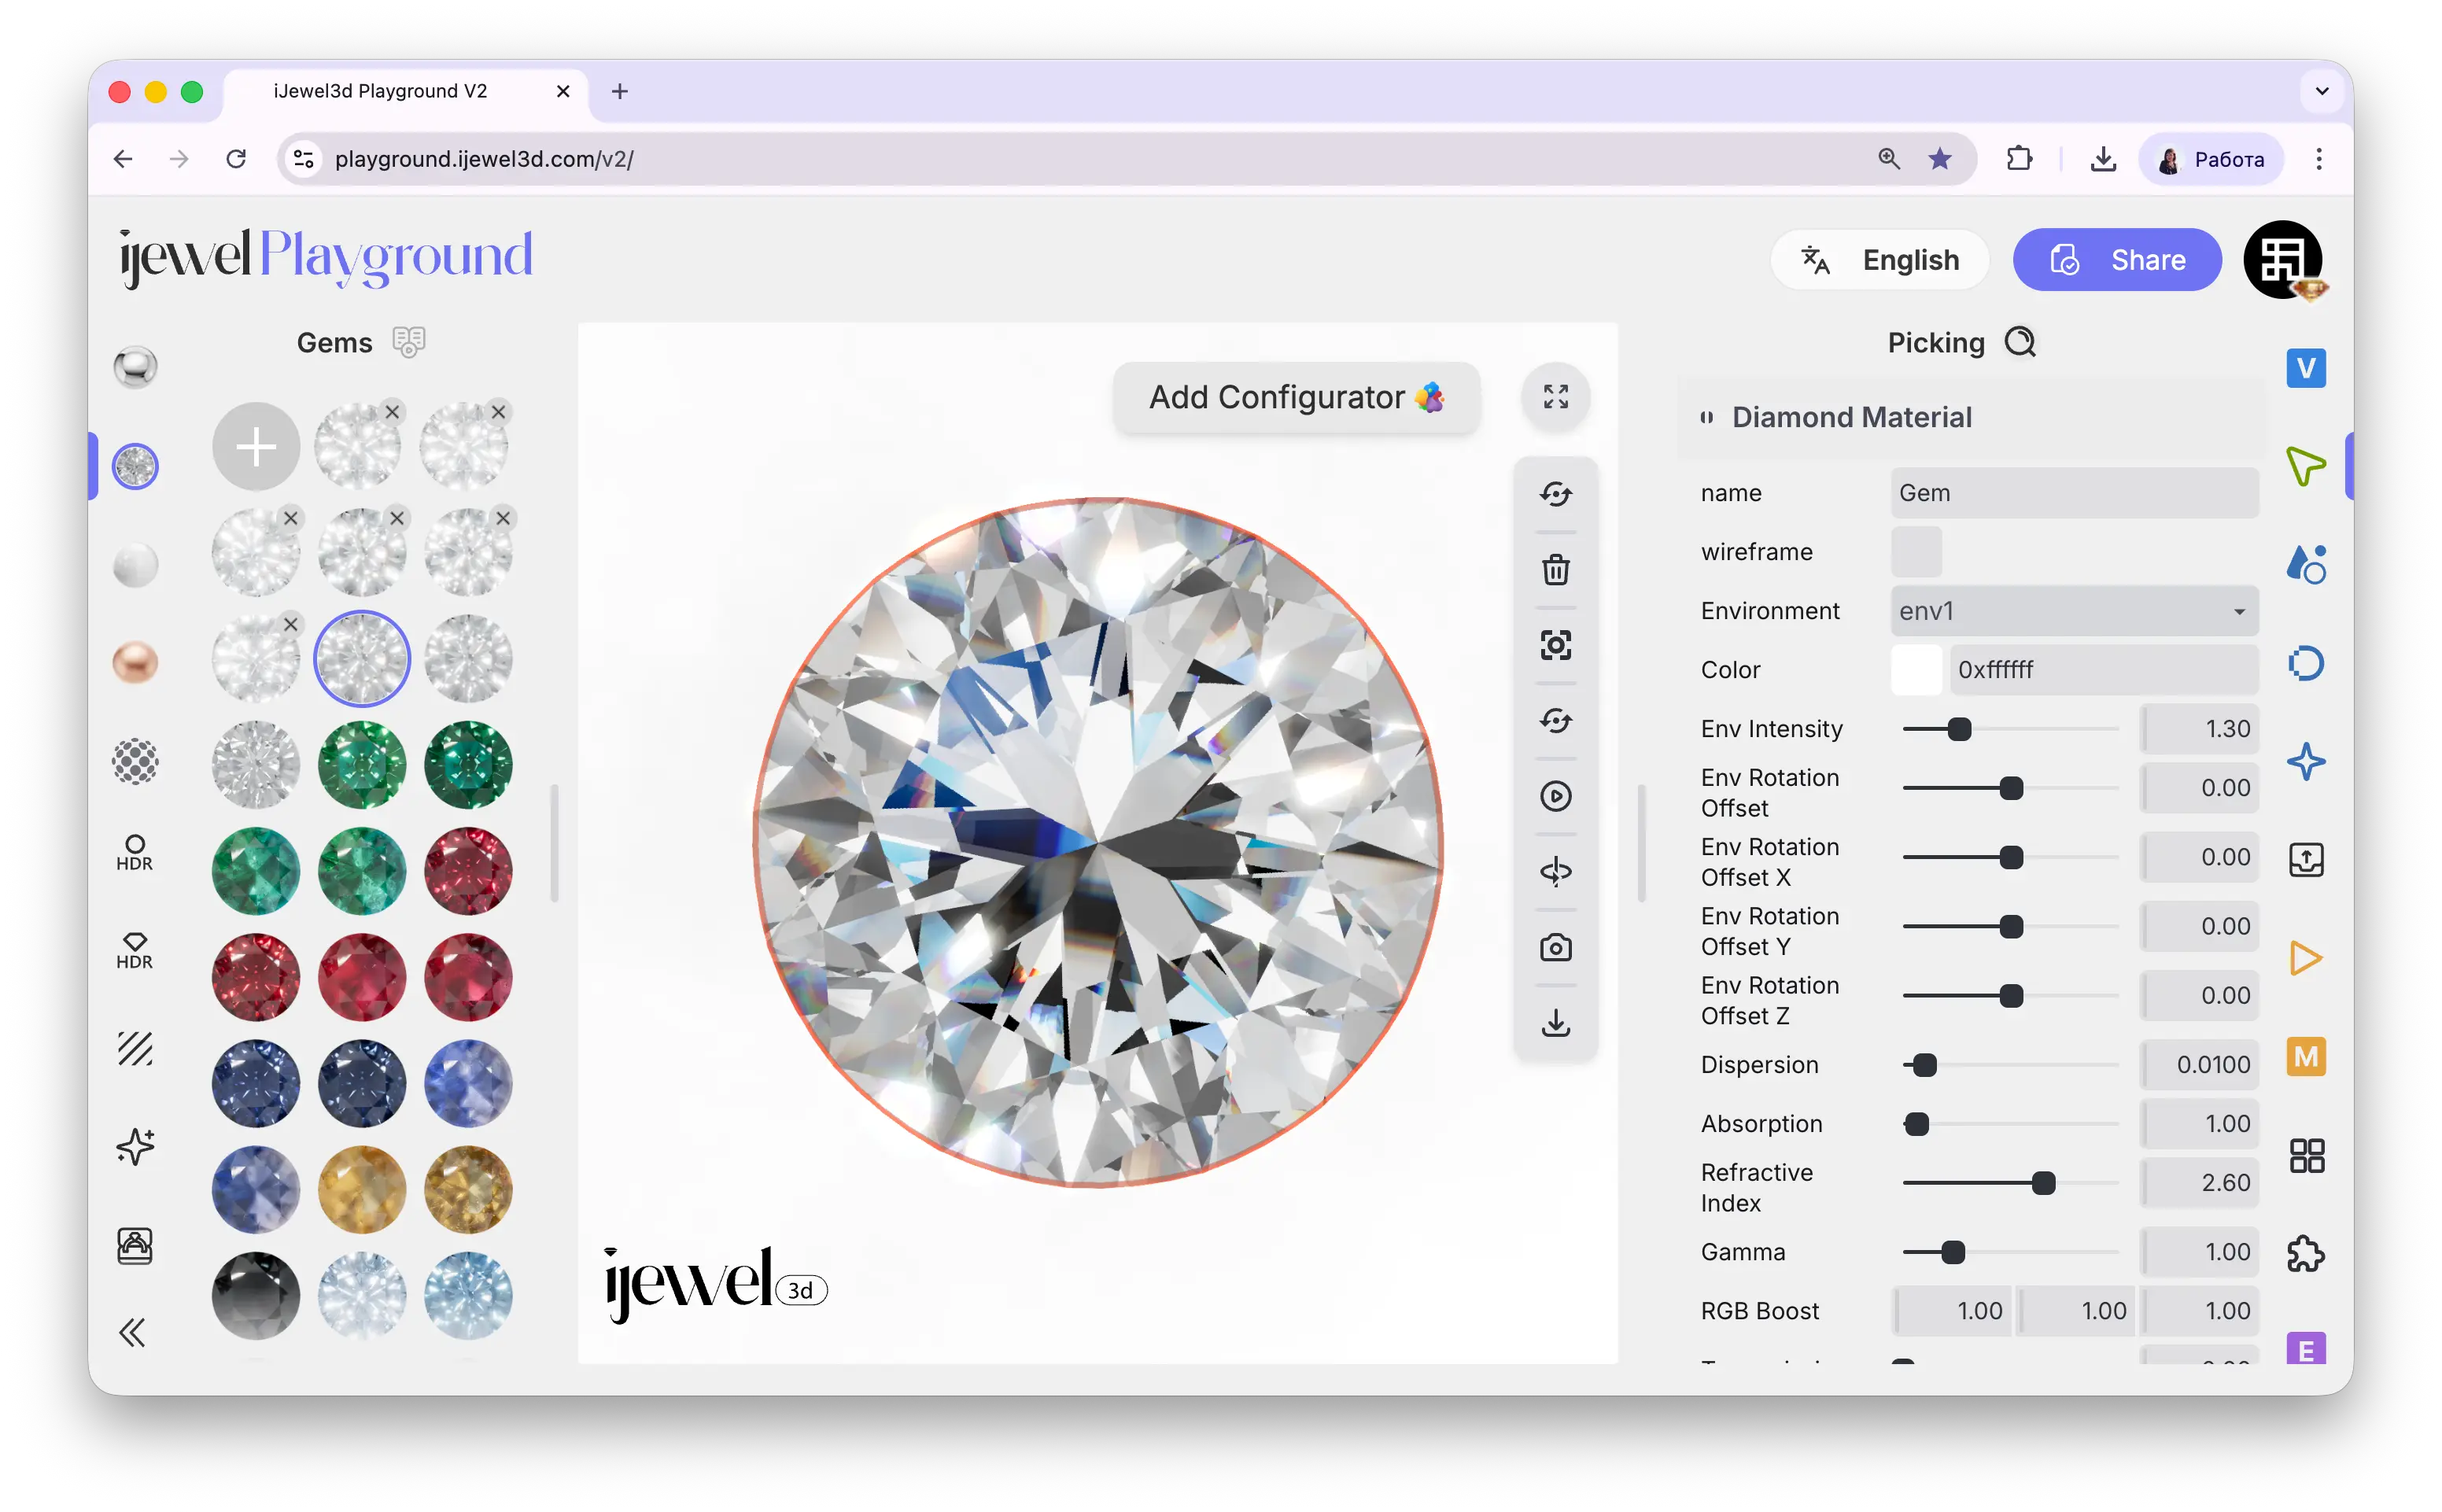Image resolution: width=2442 pixels, height=1512 pixels.
Task: Toggle the wireframe checkbox
Action: [x=1915, y=552]
